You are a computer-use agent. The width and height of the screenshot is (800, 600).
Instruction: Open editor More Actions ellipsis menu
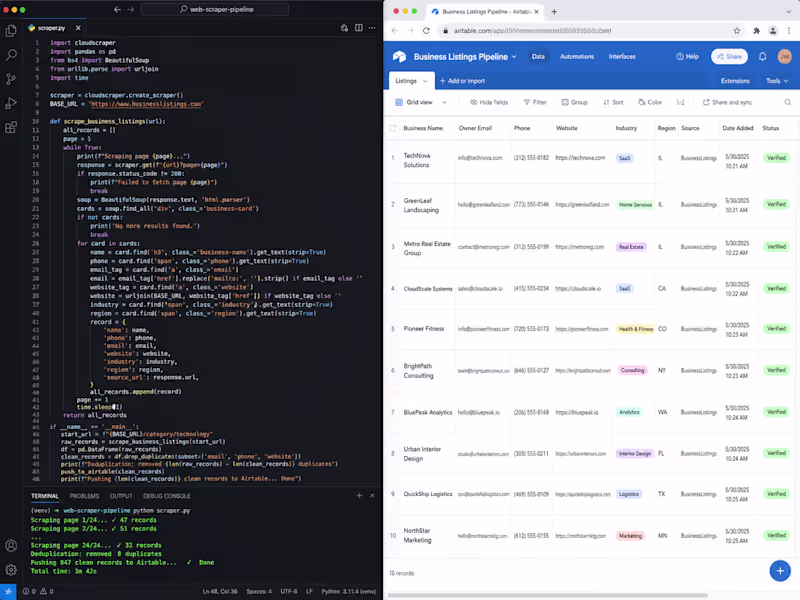tap(372, 28)
